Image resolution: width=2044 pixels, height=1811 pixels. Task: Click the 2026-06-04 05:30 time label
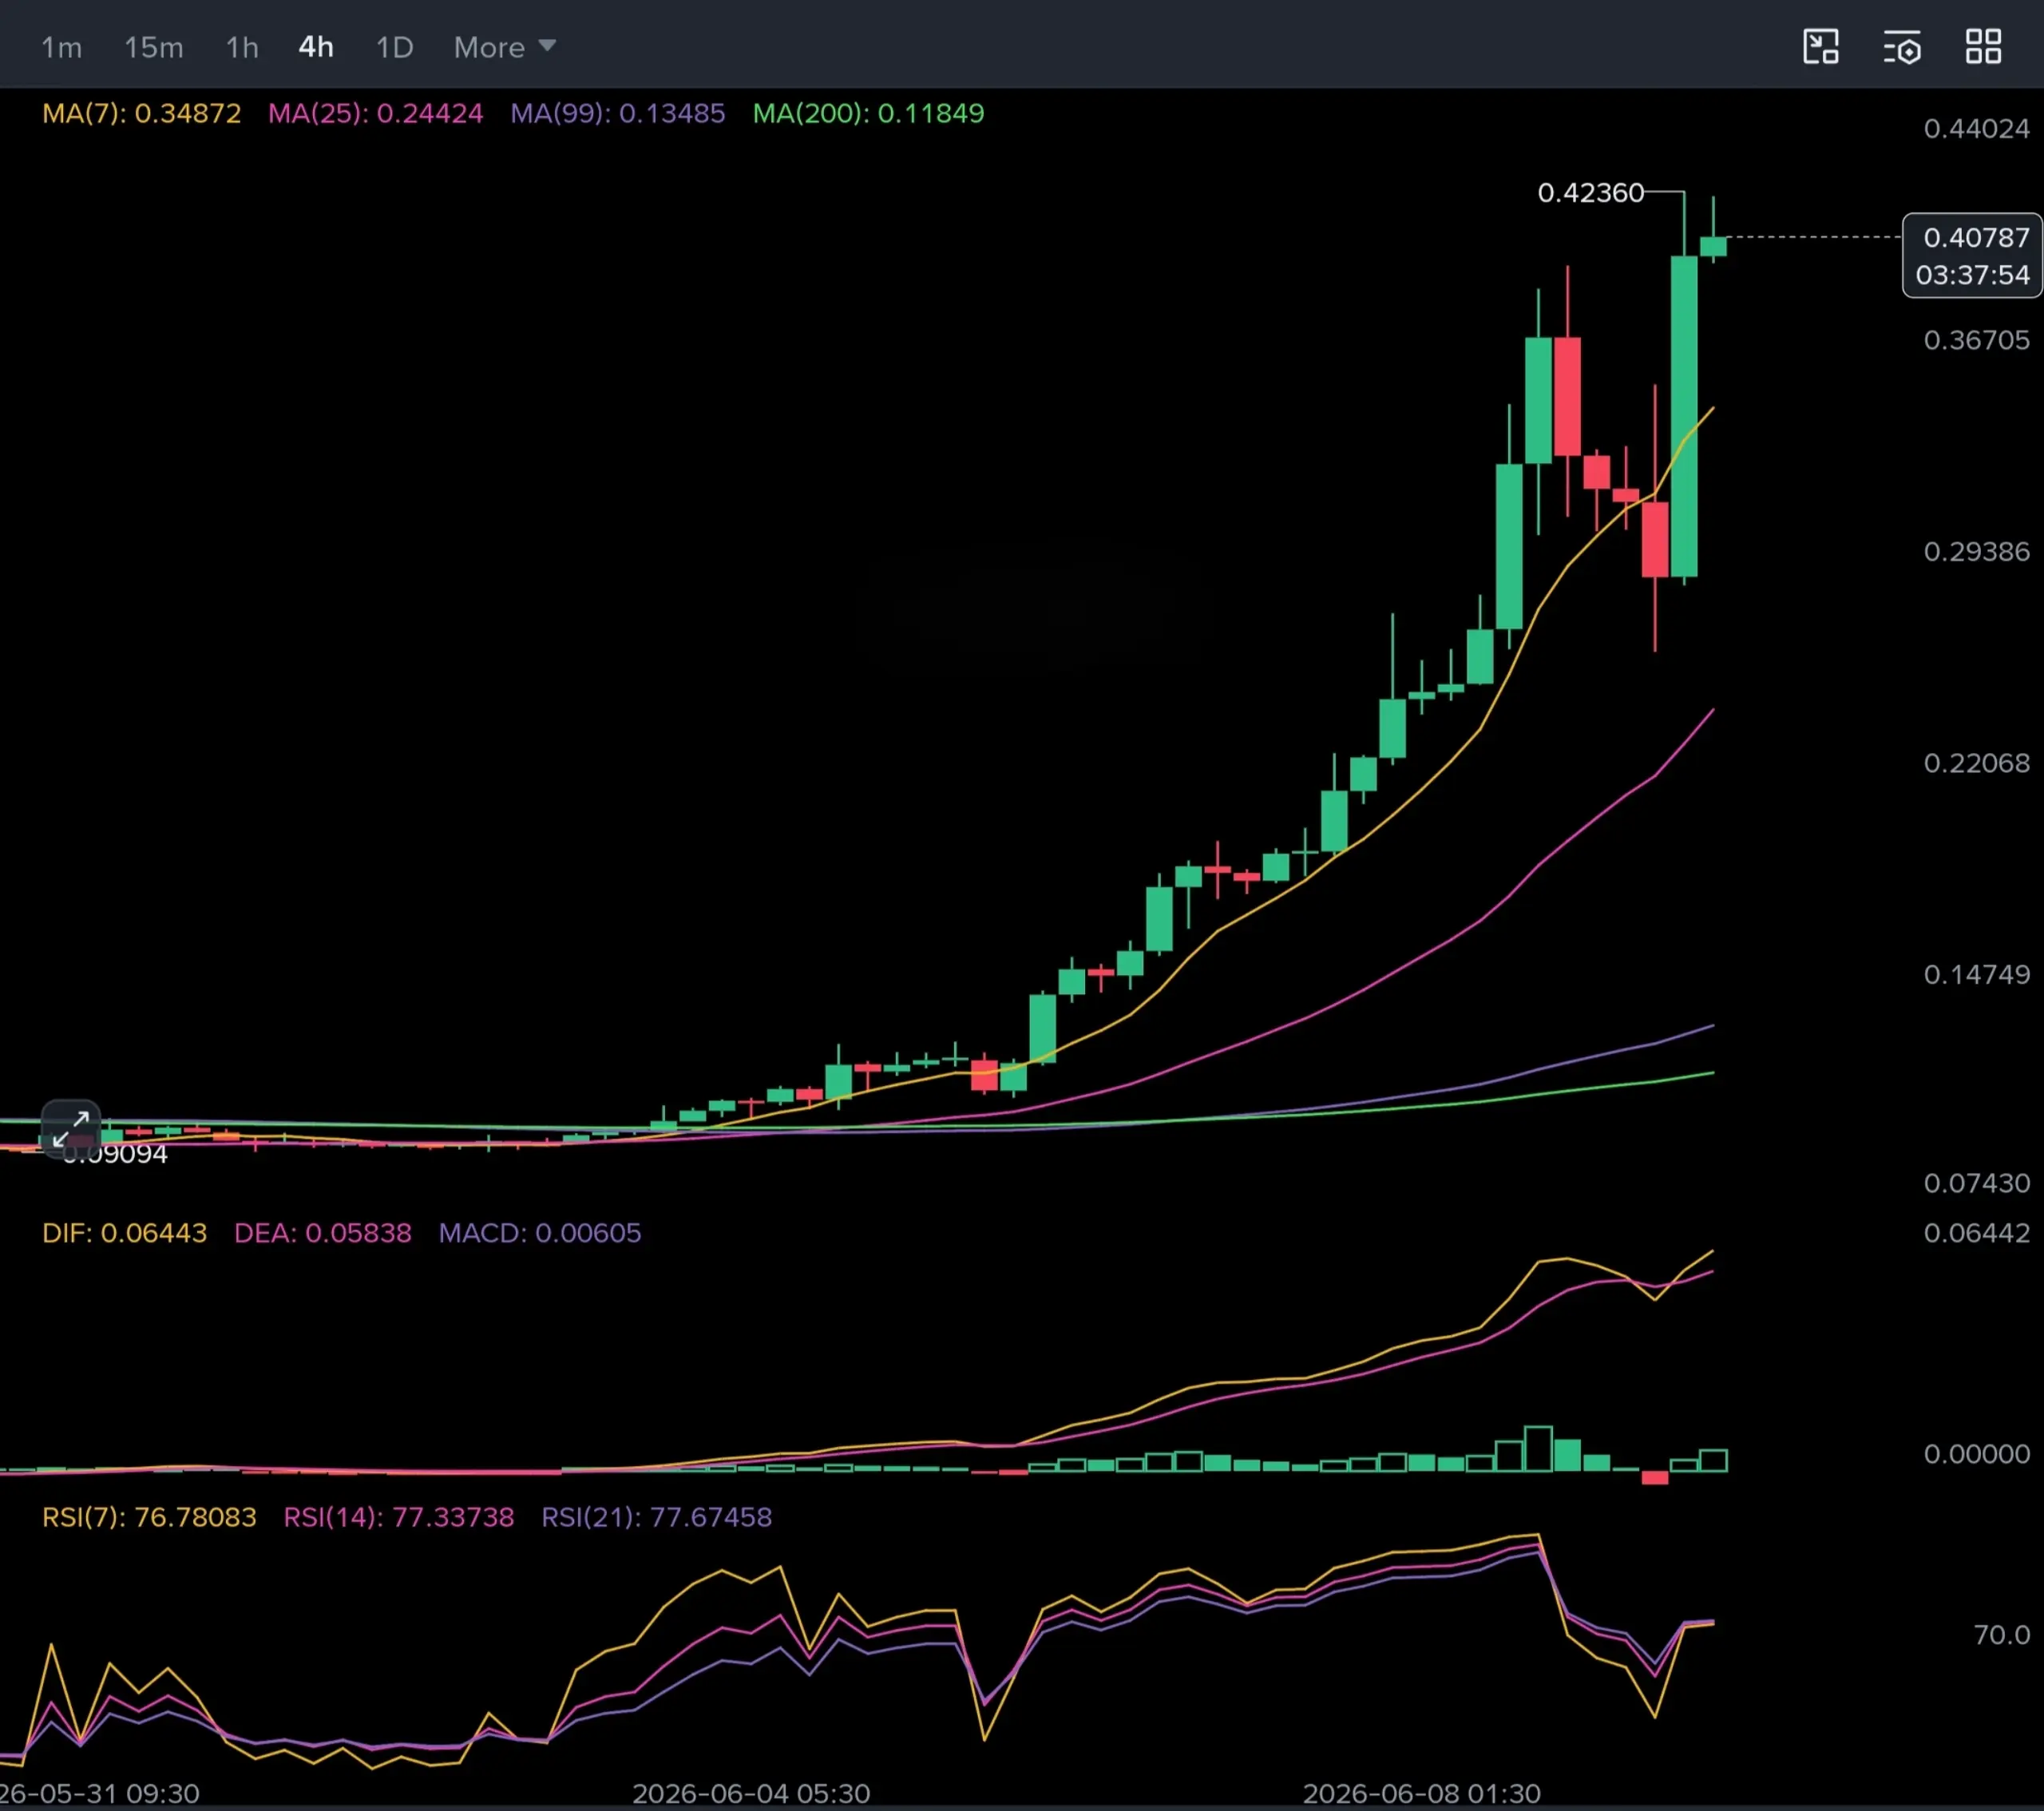pos(750,1793)
